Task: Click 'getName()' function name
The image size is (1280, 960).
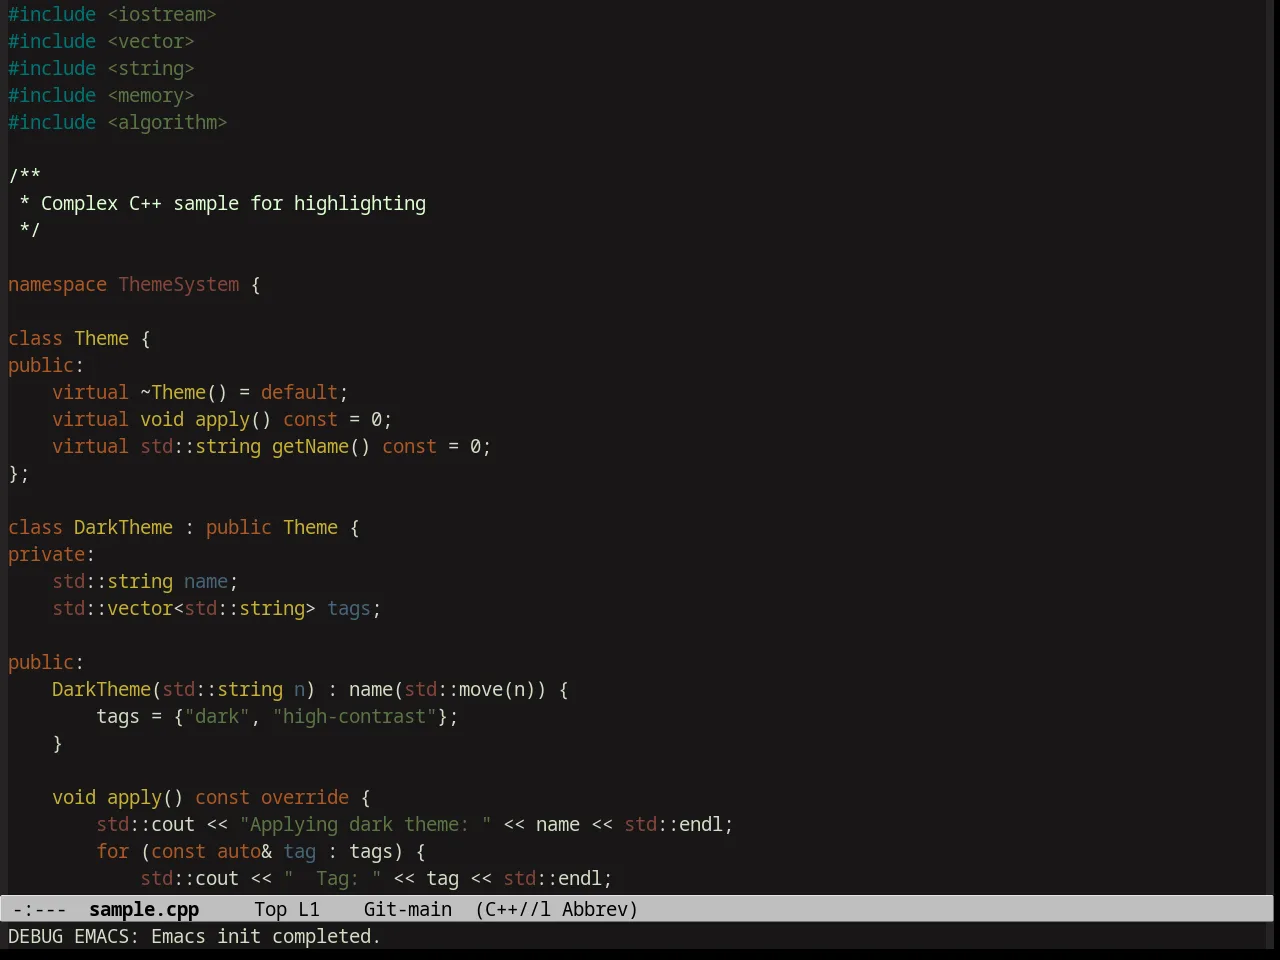Action: tap(321, 446)
